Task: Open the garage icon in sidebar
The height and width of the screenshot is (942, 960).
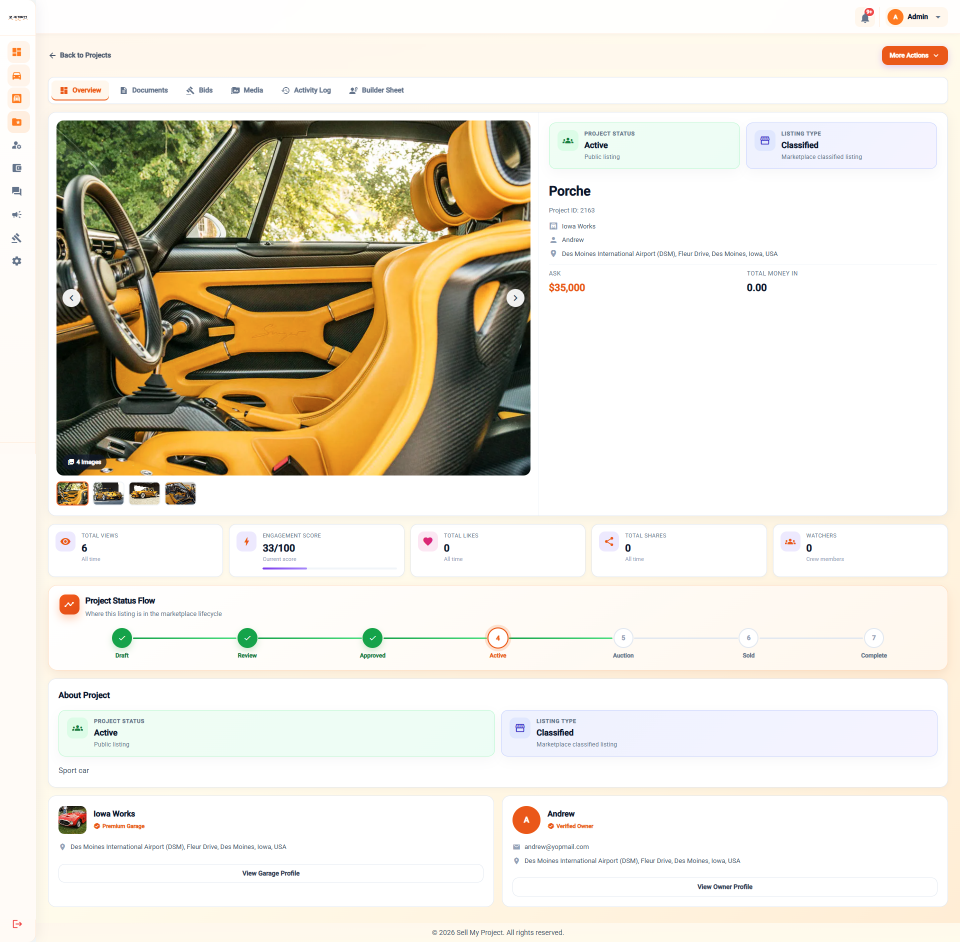Action: pyautogui.click(x=17, y=99)
